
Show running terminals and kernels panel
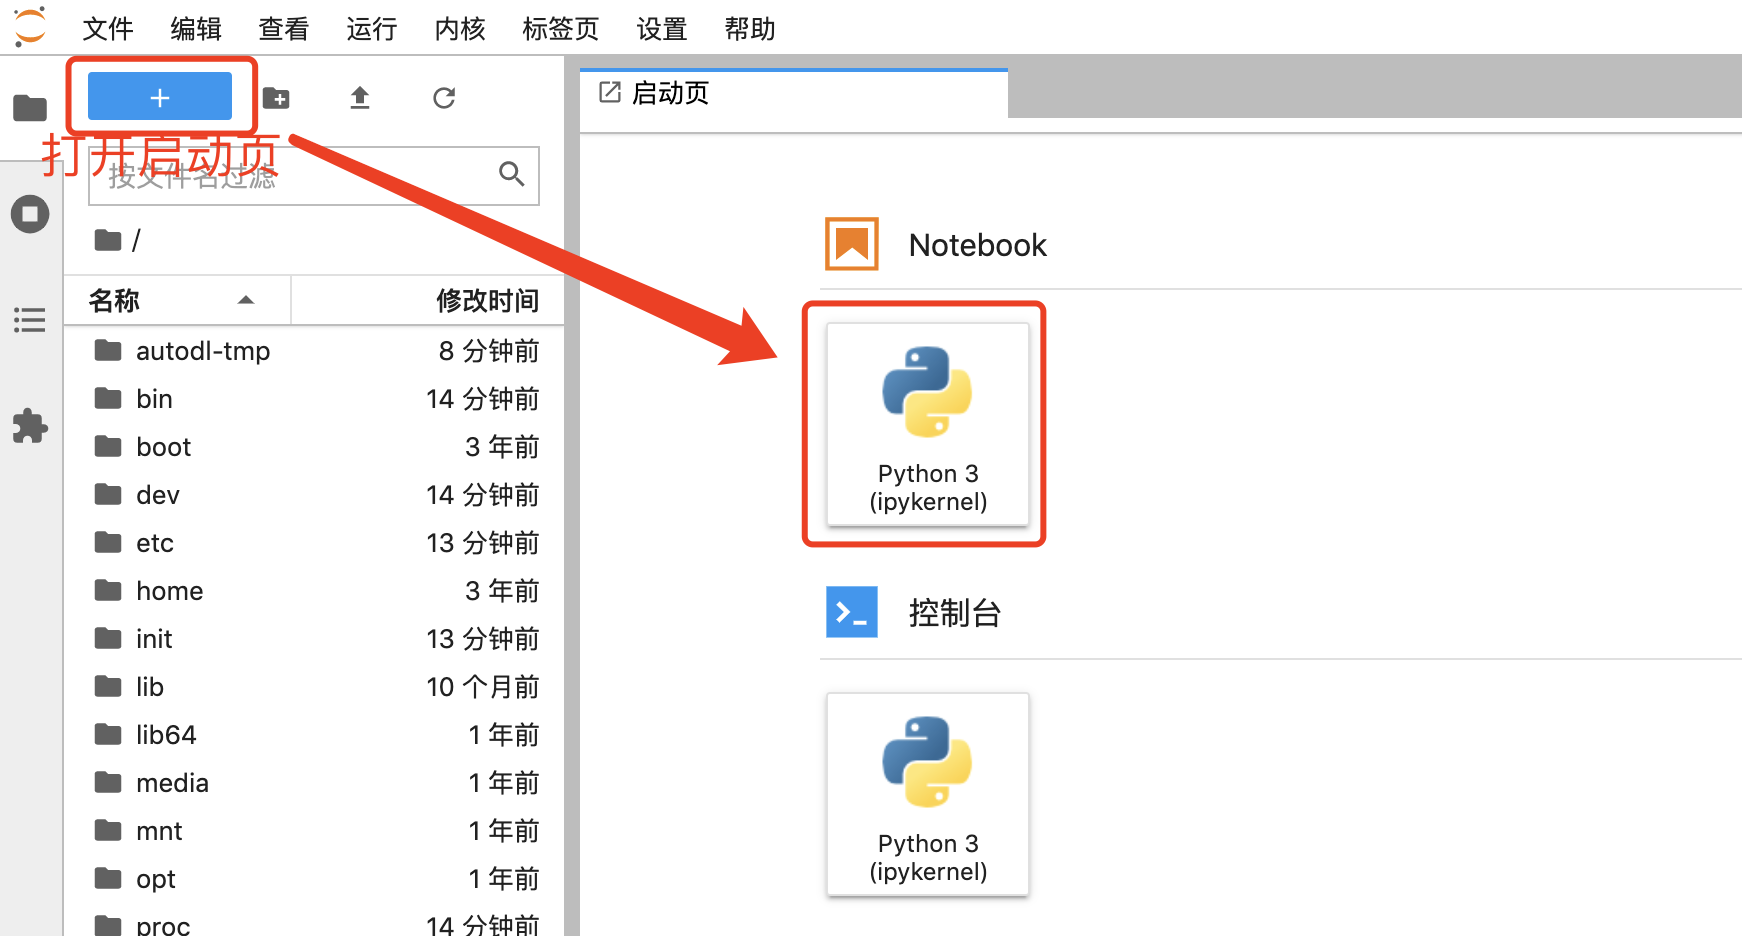pyautogui.click(x=29, y=213)
